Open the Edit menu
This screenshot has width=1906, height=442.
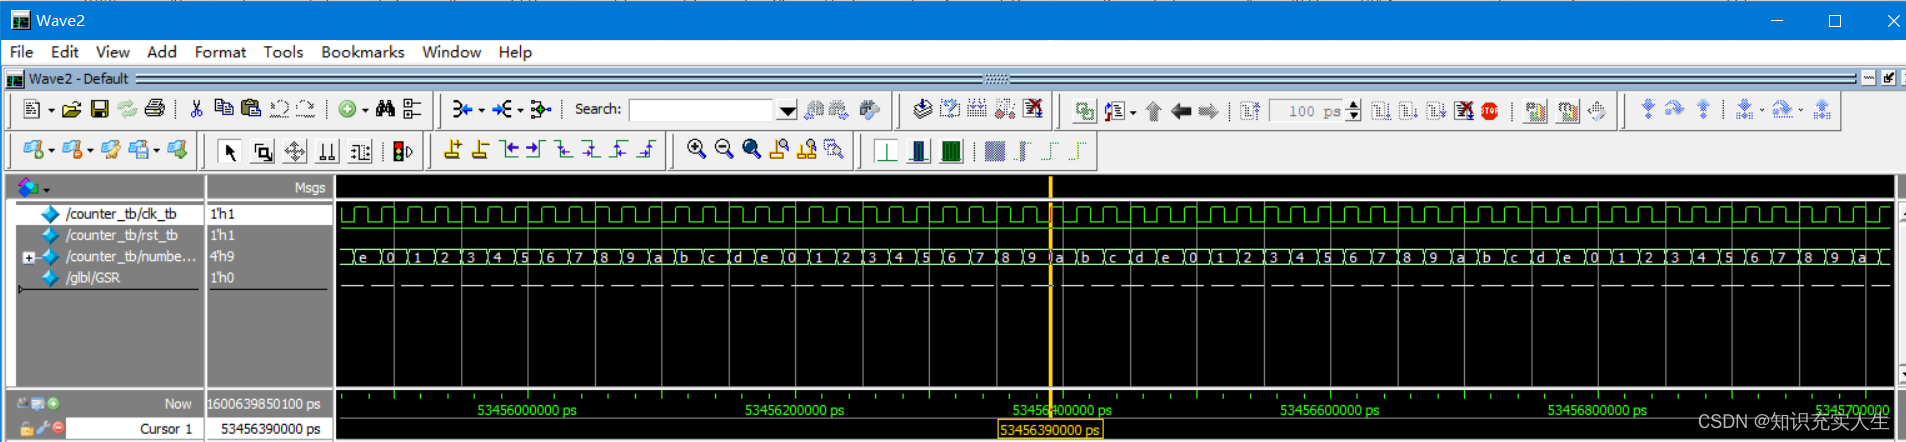click(x=64, y=52)
